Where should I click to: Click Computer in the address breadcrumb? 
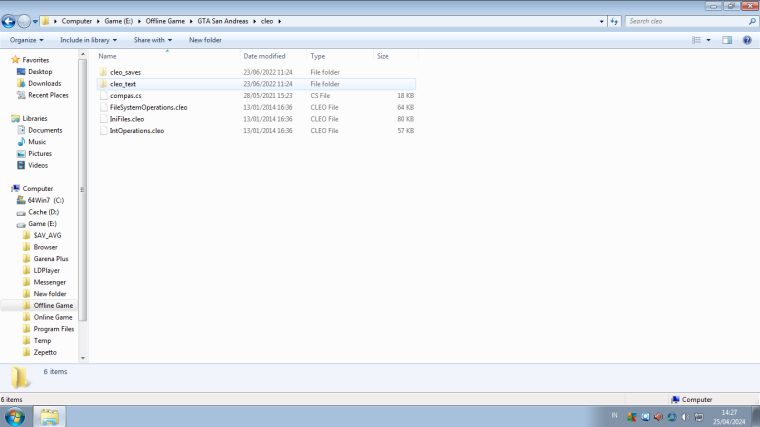click(x=77, y=21)
